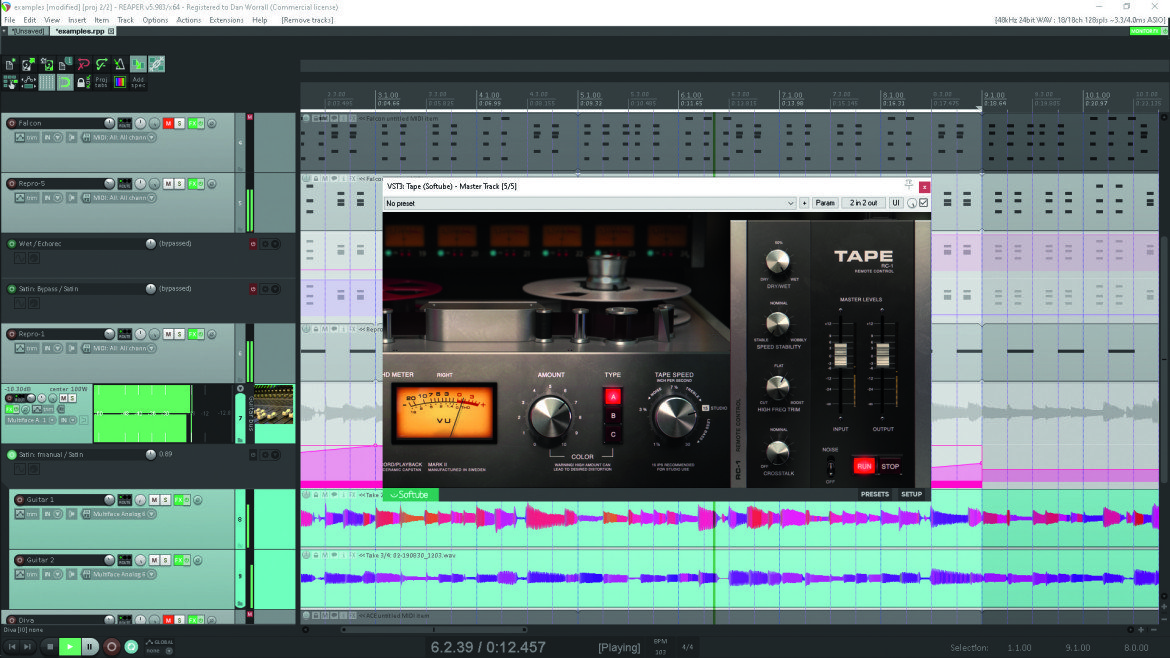Open the Track menu
This screenshot has width=1170, height=658.
click(125, 20)
